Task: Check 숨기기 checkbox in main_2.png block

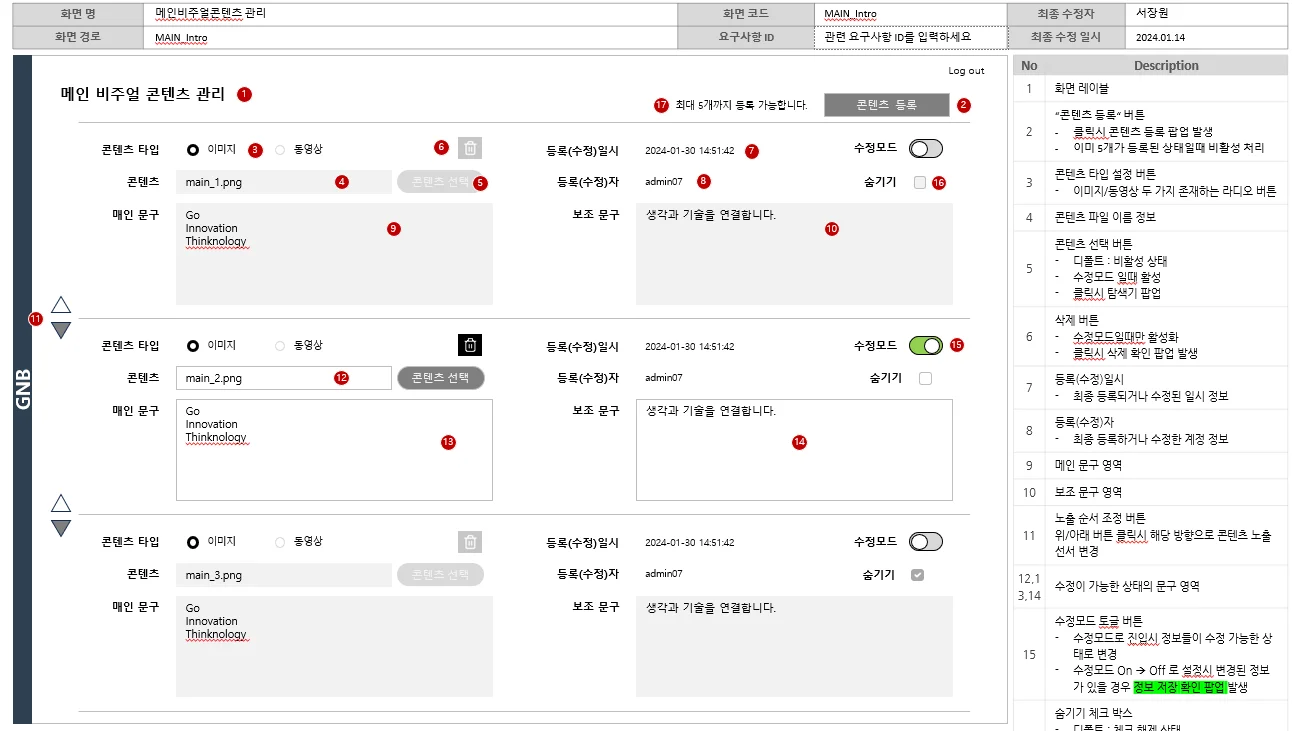Action: point(925,378)
